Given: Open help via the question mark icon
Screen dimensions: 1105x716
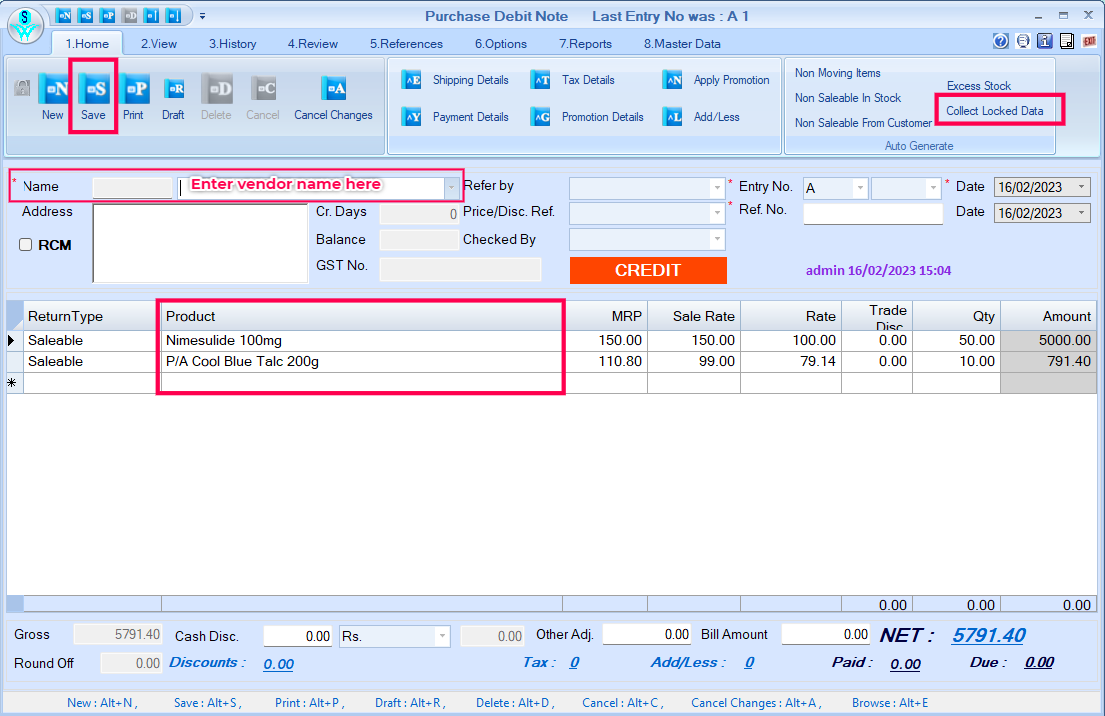Looking at the screenshot, I should [1001, 41].
